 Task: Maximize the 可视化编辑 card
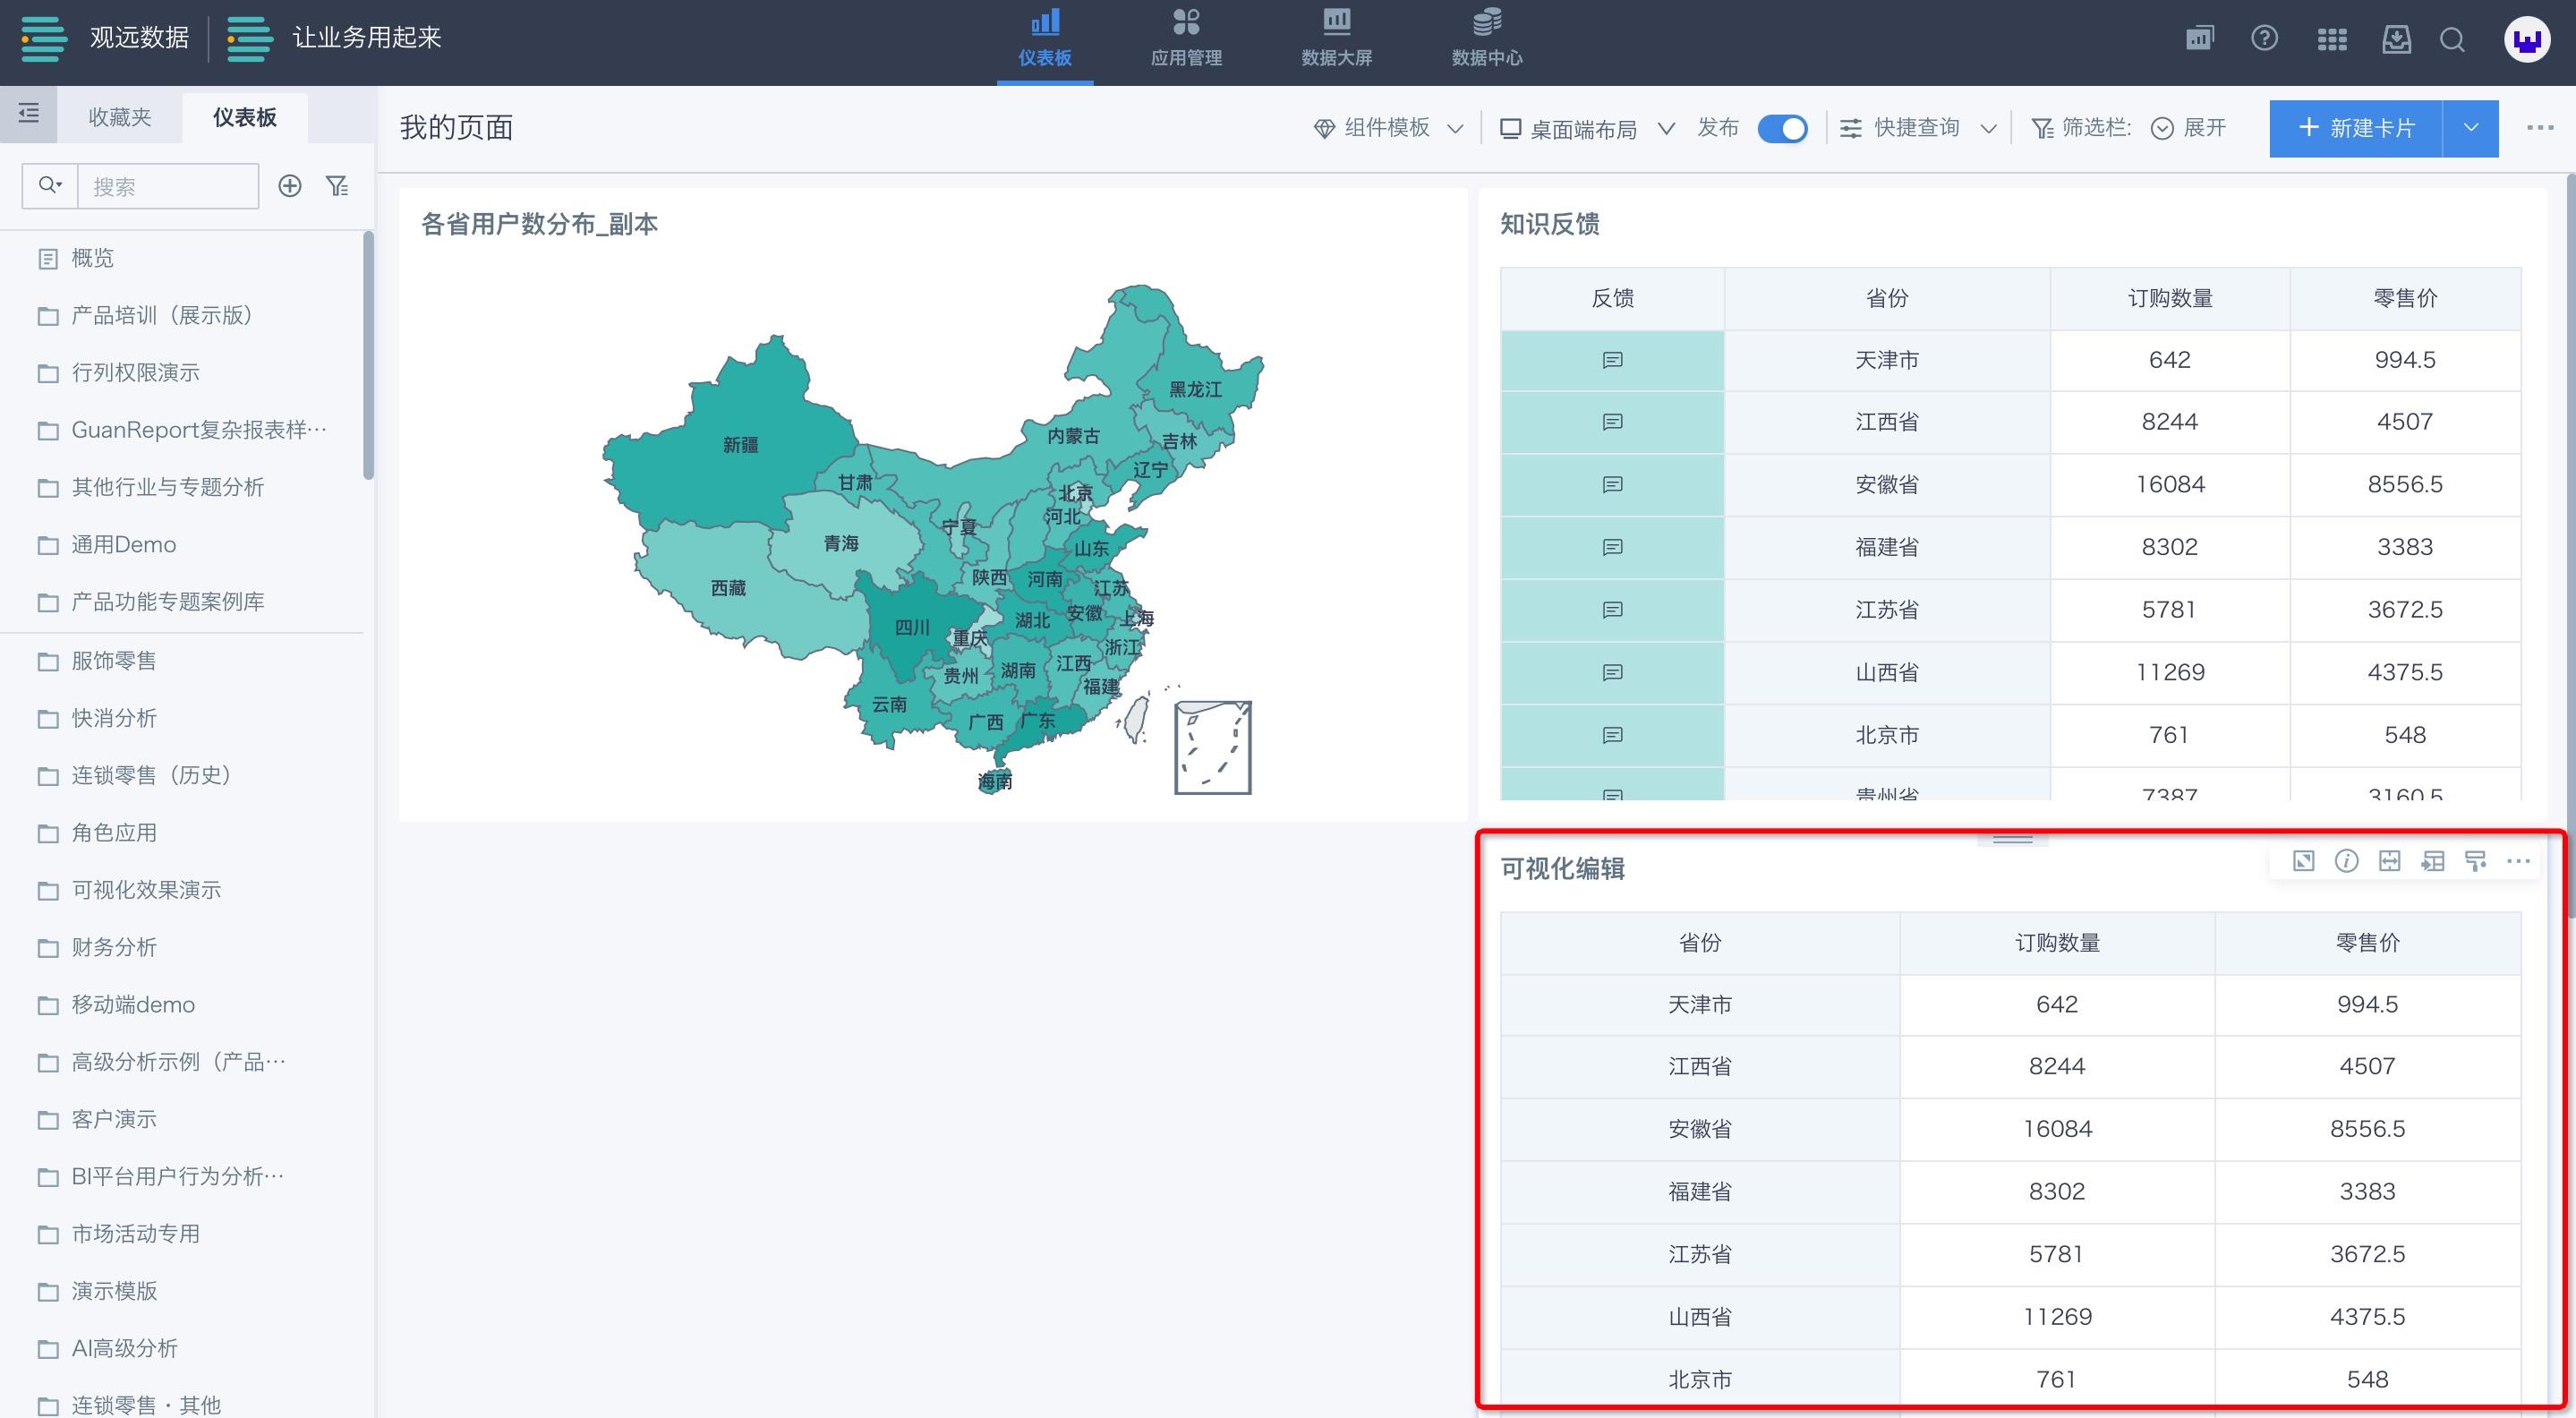(x=2303, y=861)
